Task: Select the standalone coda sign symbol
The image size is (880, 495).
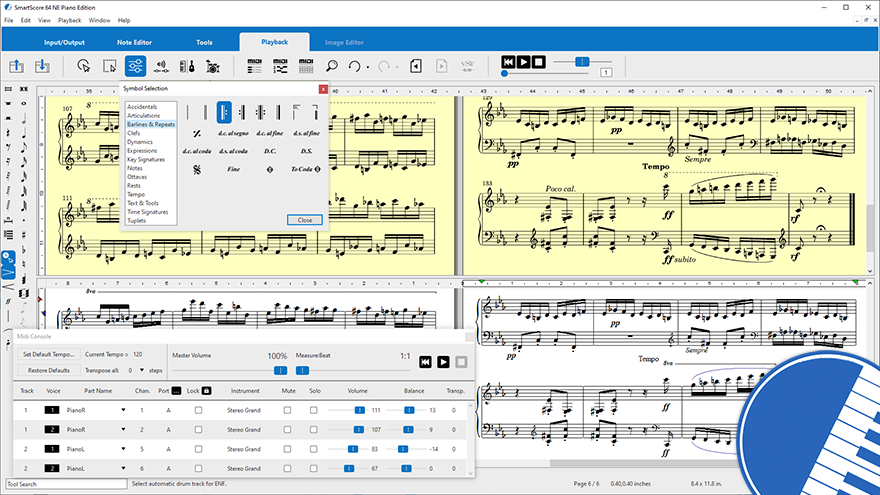Action: tap(270, 169)
